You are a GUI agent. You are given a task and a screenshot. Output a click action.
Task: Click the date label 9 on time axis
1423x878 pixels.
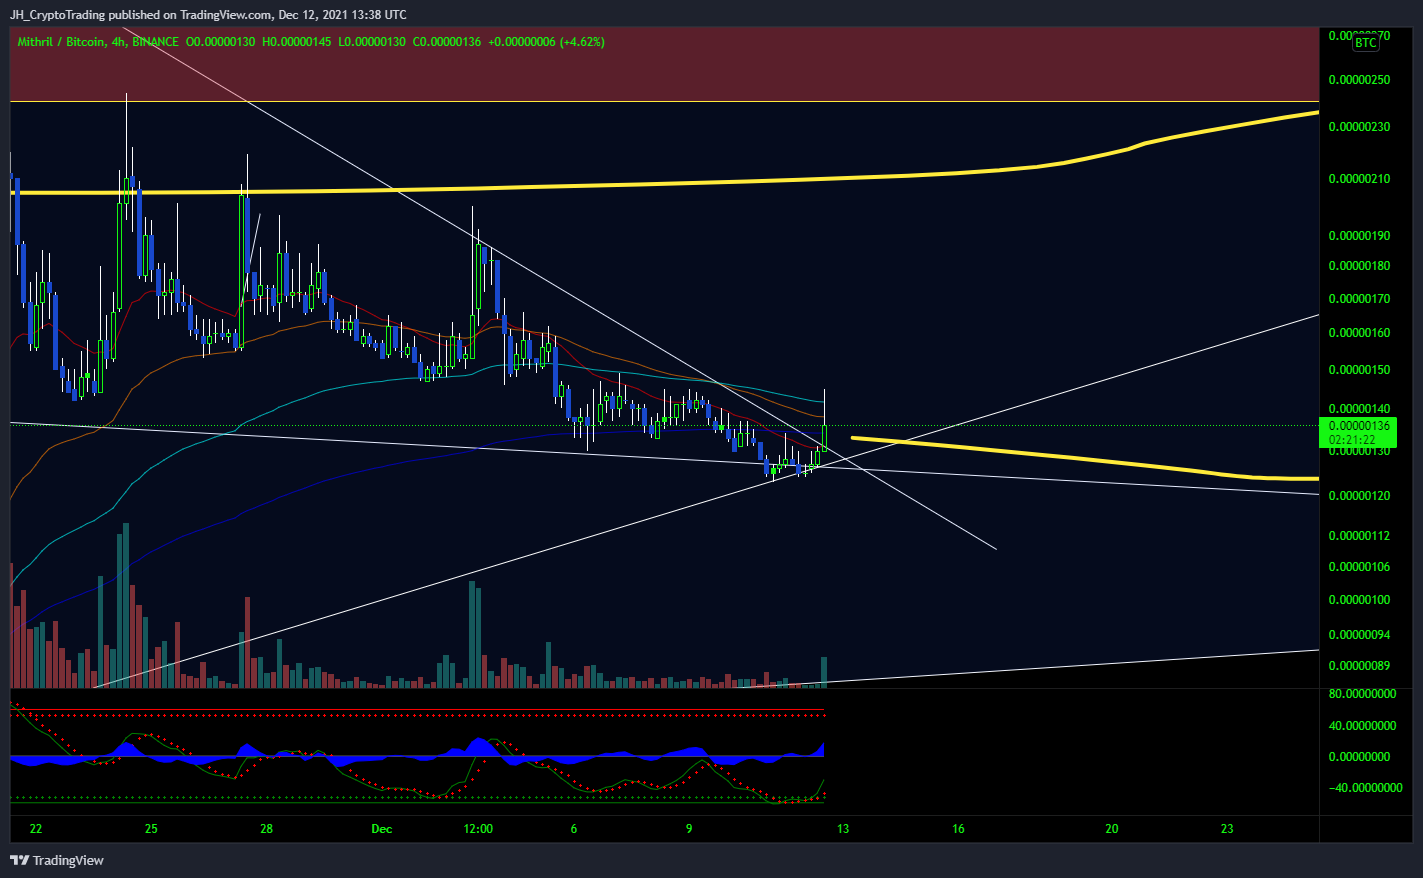click(689, 829)
